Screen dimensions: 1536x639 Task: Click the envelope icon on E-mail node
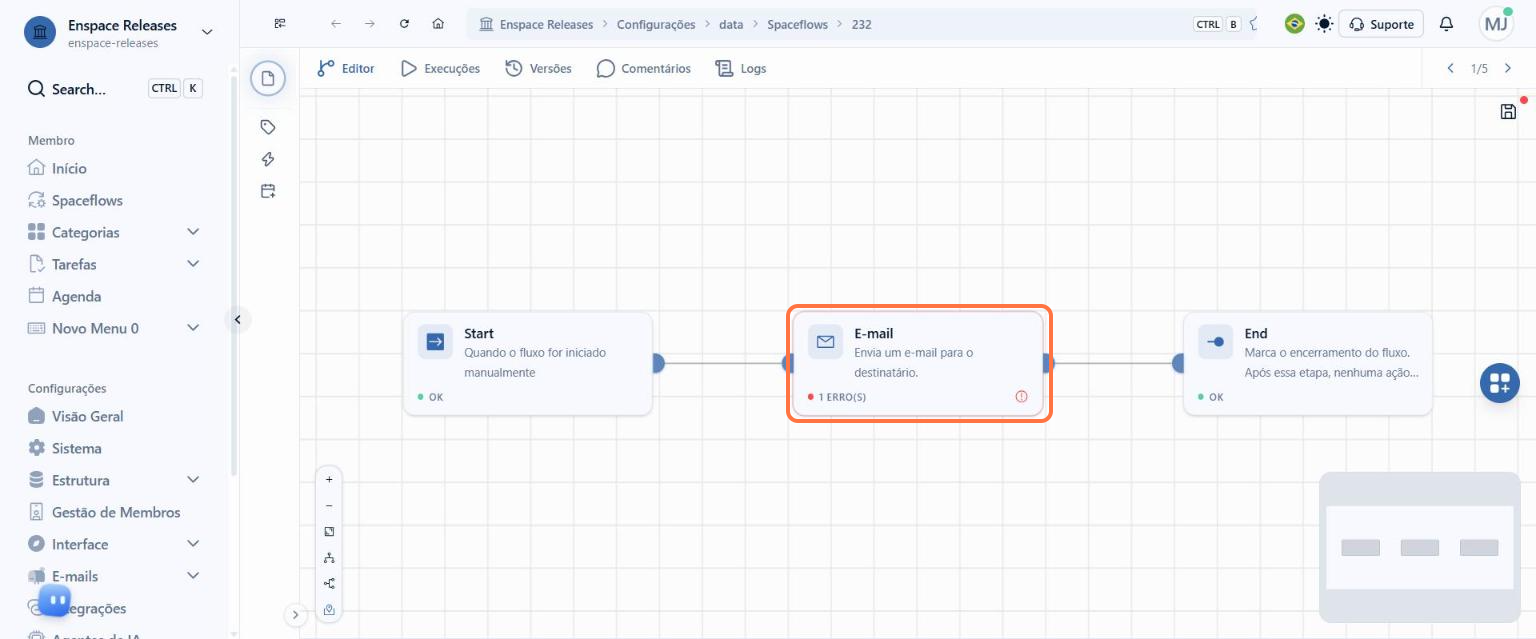[825, 342]
